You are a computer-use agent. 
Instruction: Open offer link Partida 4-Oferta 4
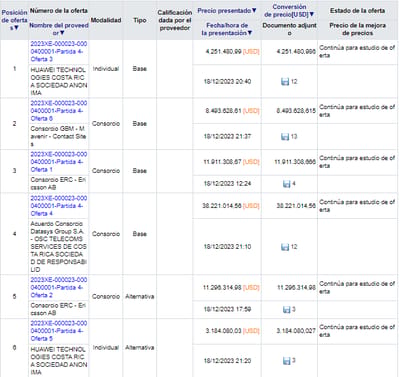tap(59, 206)
